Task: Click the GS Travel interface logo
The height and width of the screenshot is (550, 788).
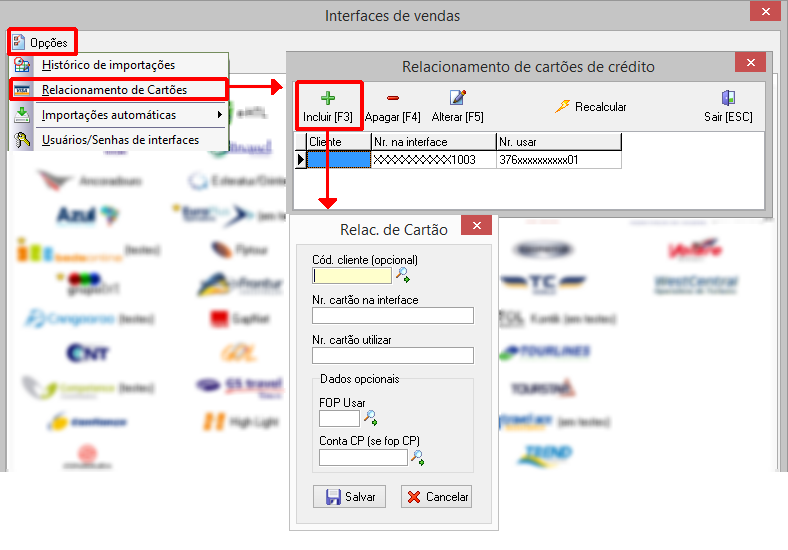Action: point(240,387)
